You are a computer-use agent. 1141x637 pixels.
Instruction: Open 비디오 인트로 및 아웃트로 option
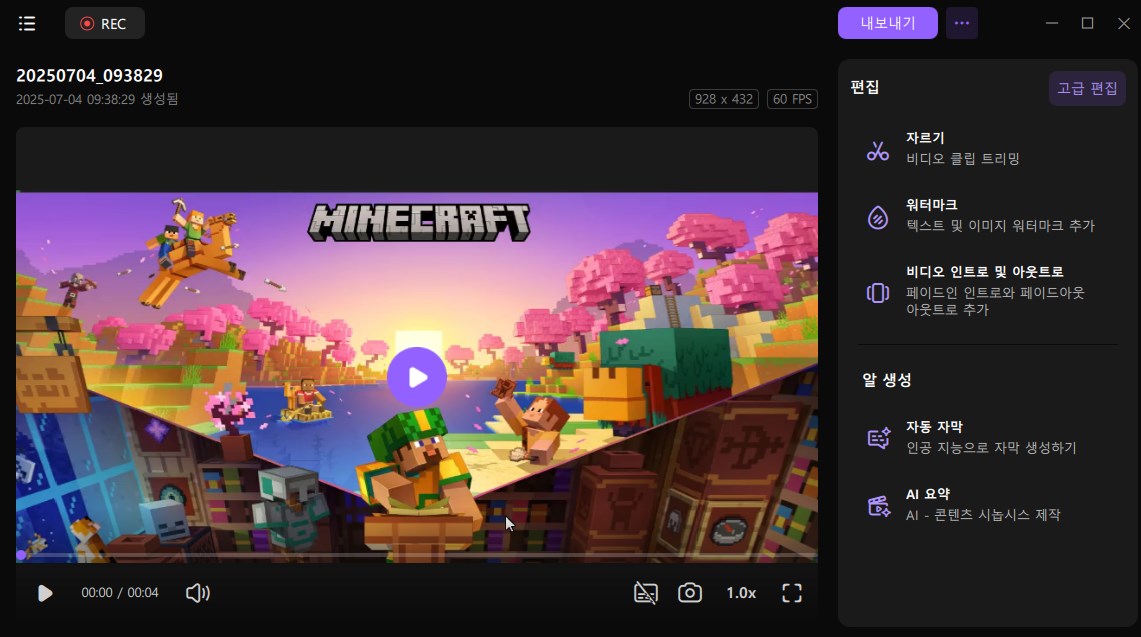click(x=984, y=271)
